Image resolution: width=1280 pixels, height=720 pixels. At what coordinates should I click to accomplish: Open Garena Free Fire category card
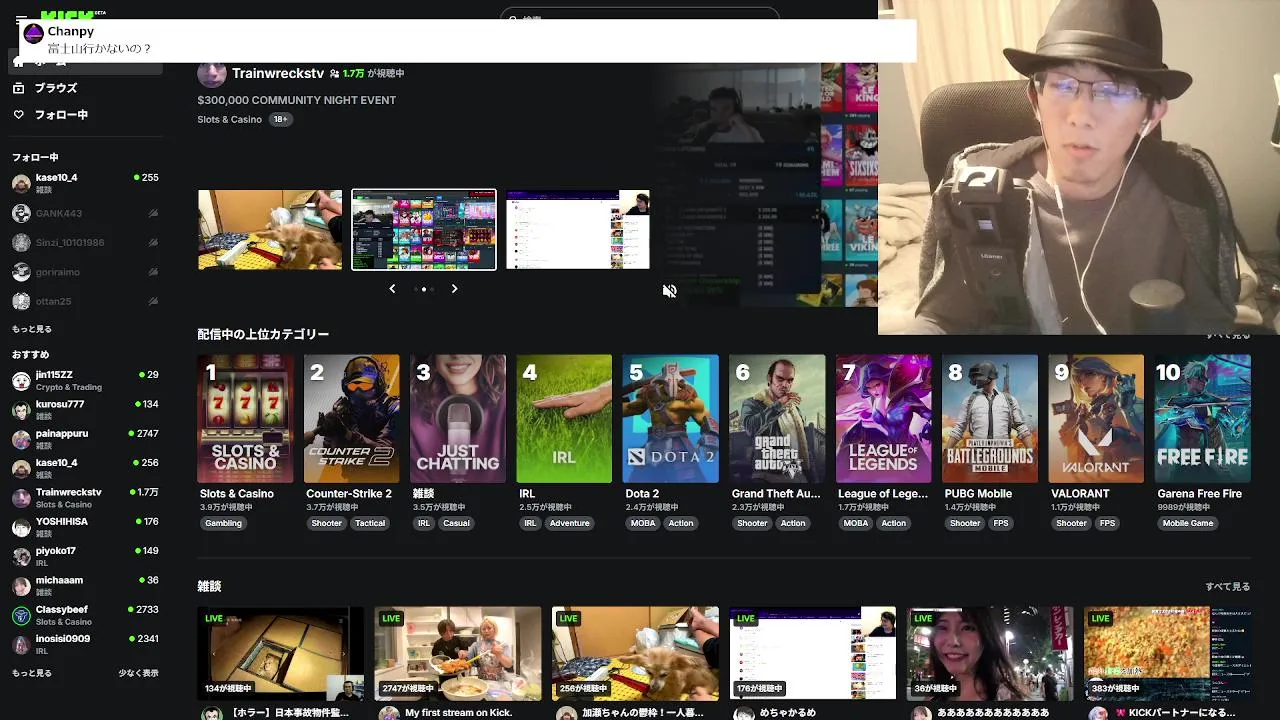[x=1203, y=418]
